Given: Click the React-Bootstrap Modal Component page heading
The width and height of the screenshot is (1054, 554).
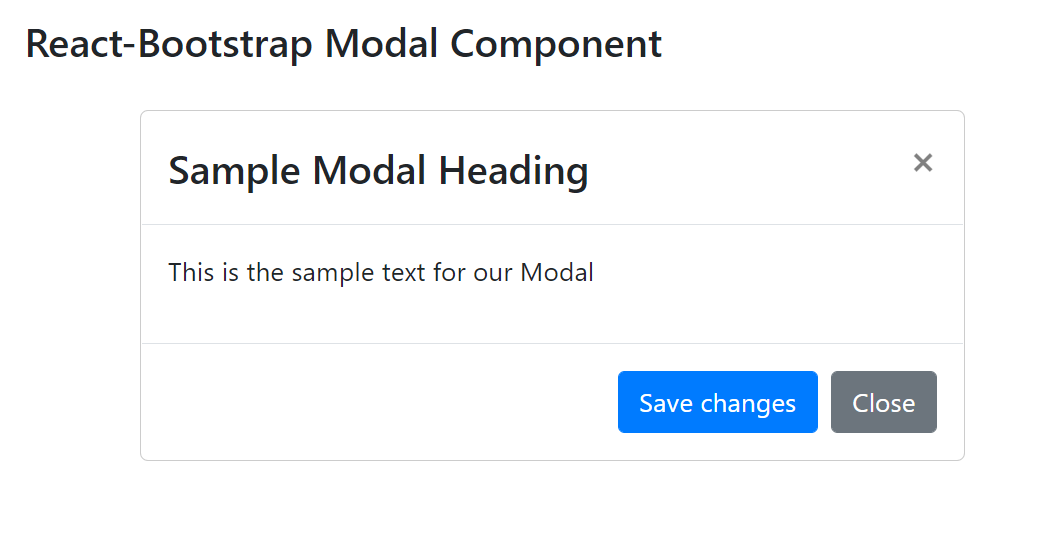Looking at the screenshot, I should pos(343,44).
